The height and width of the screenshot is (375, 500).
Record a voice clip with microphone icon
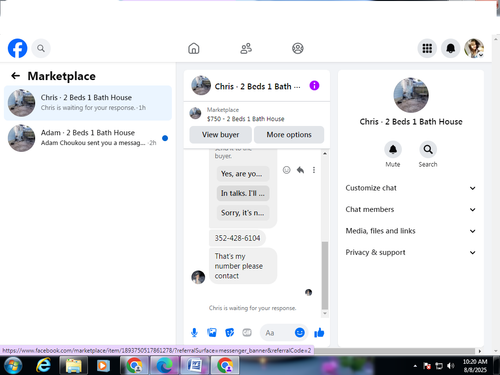click(194, 332)
